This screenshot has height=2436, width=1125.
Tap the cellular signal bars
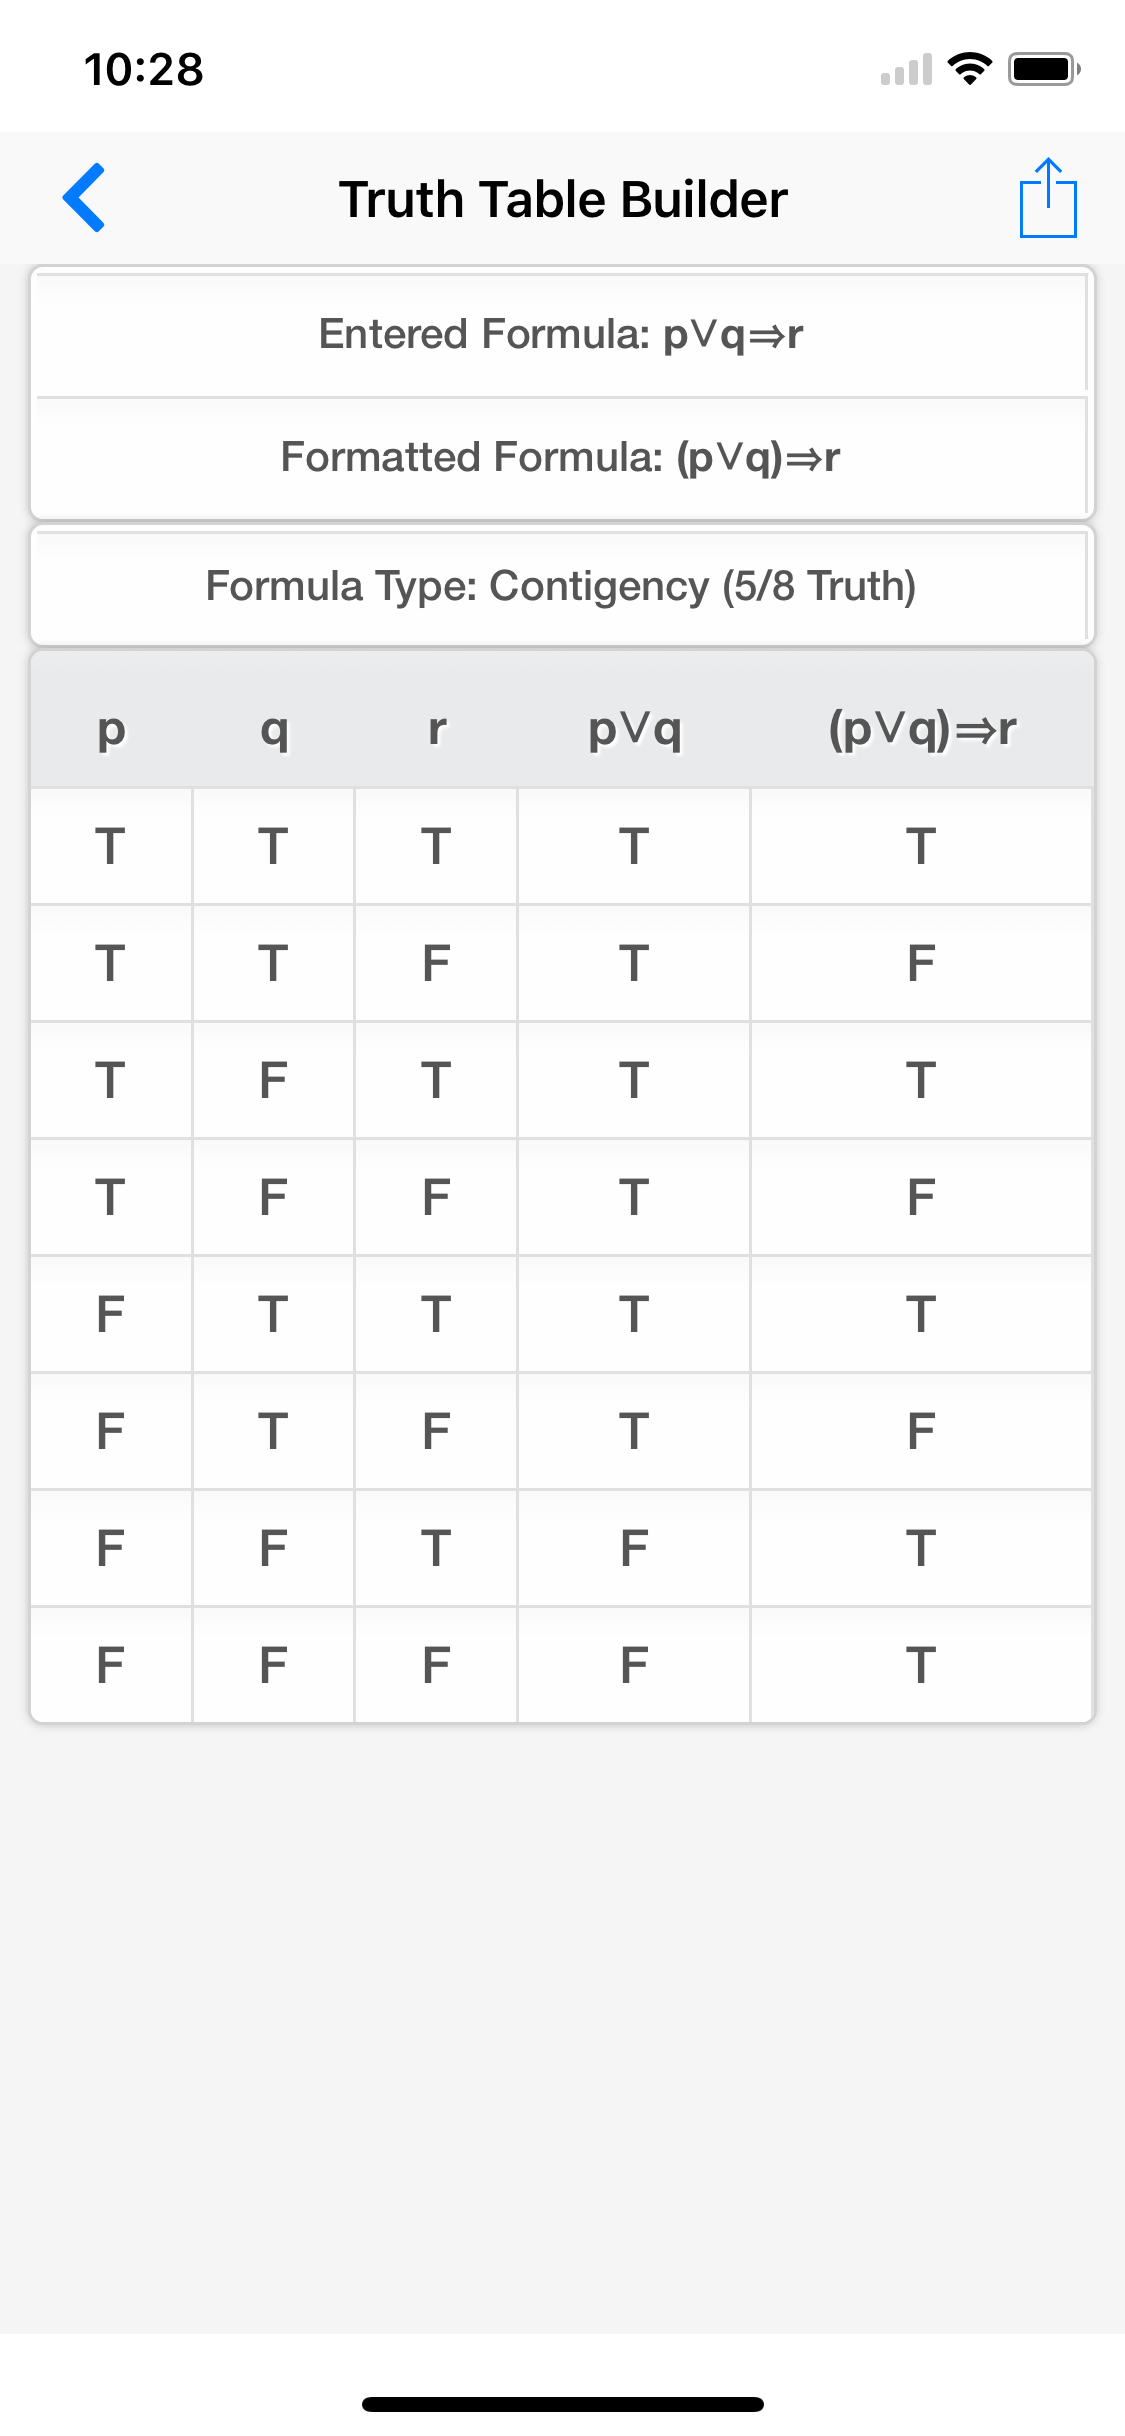(906, 70)
